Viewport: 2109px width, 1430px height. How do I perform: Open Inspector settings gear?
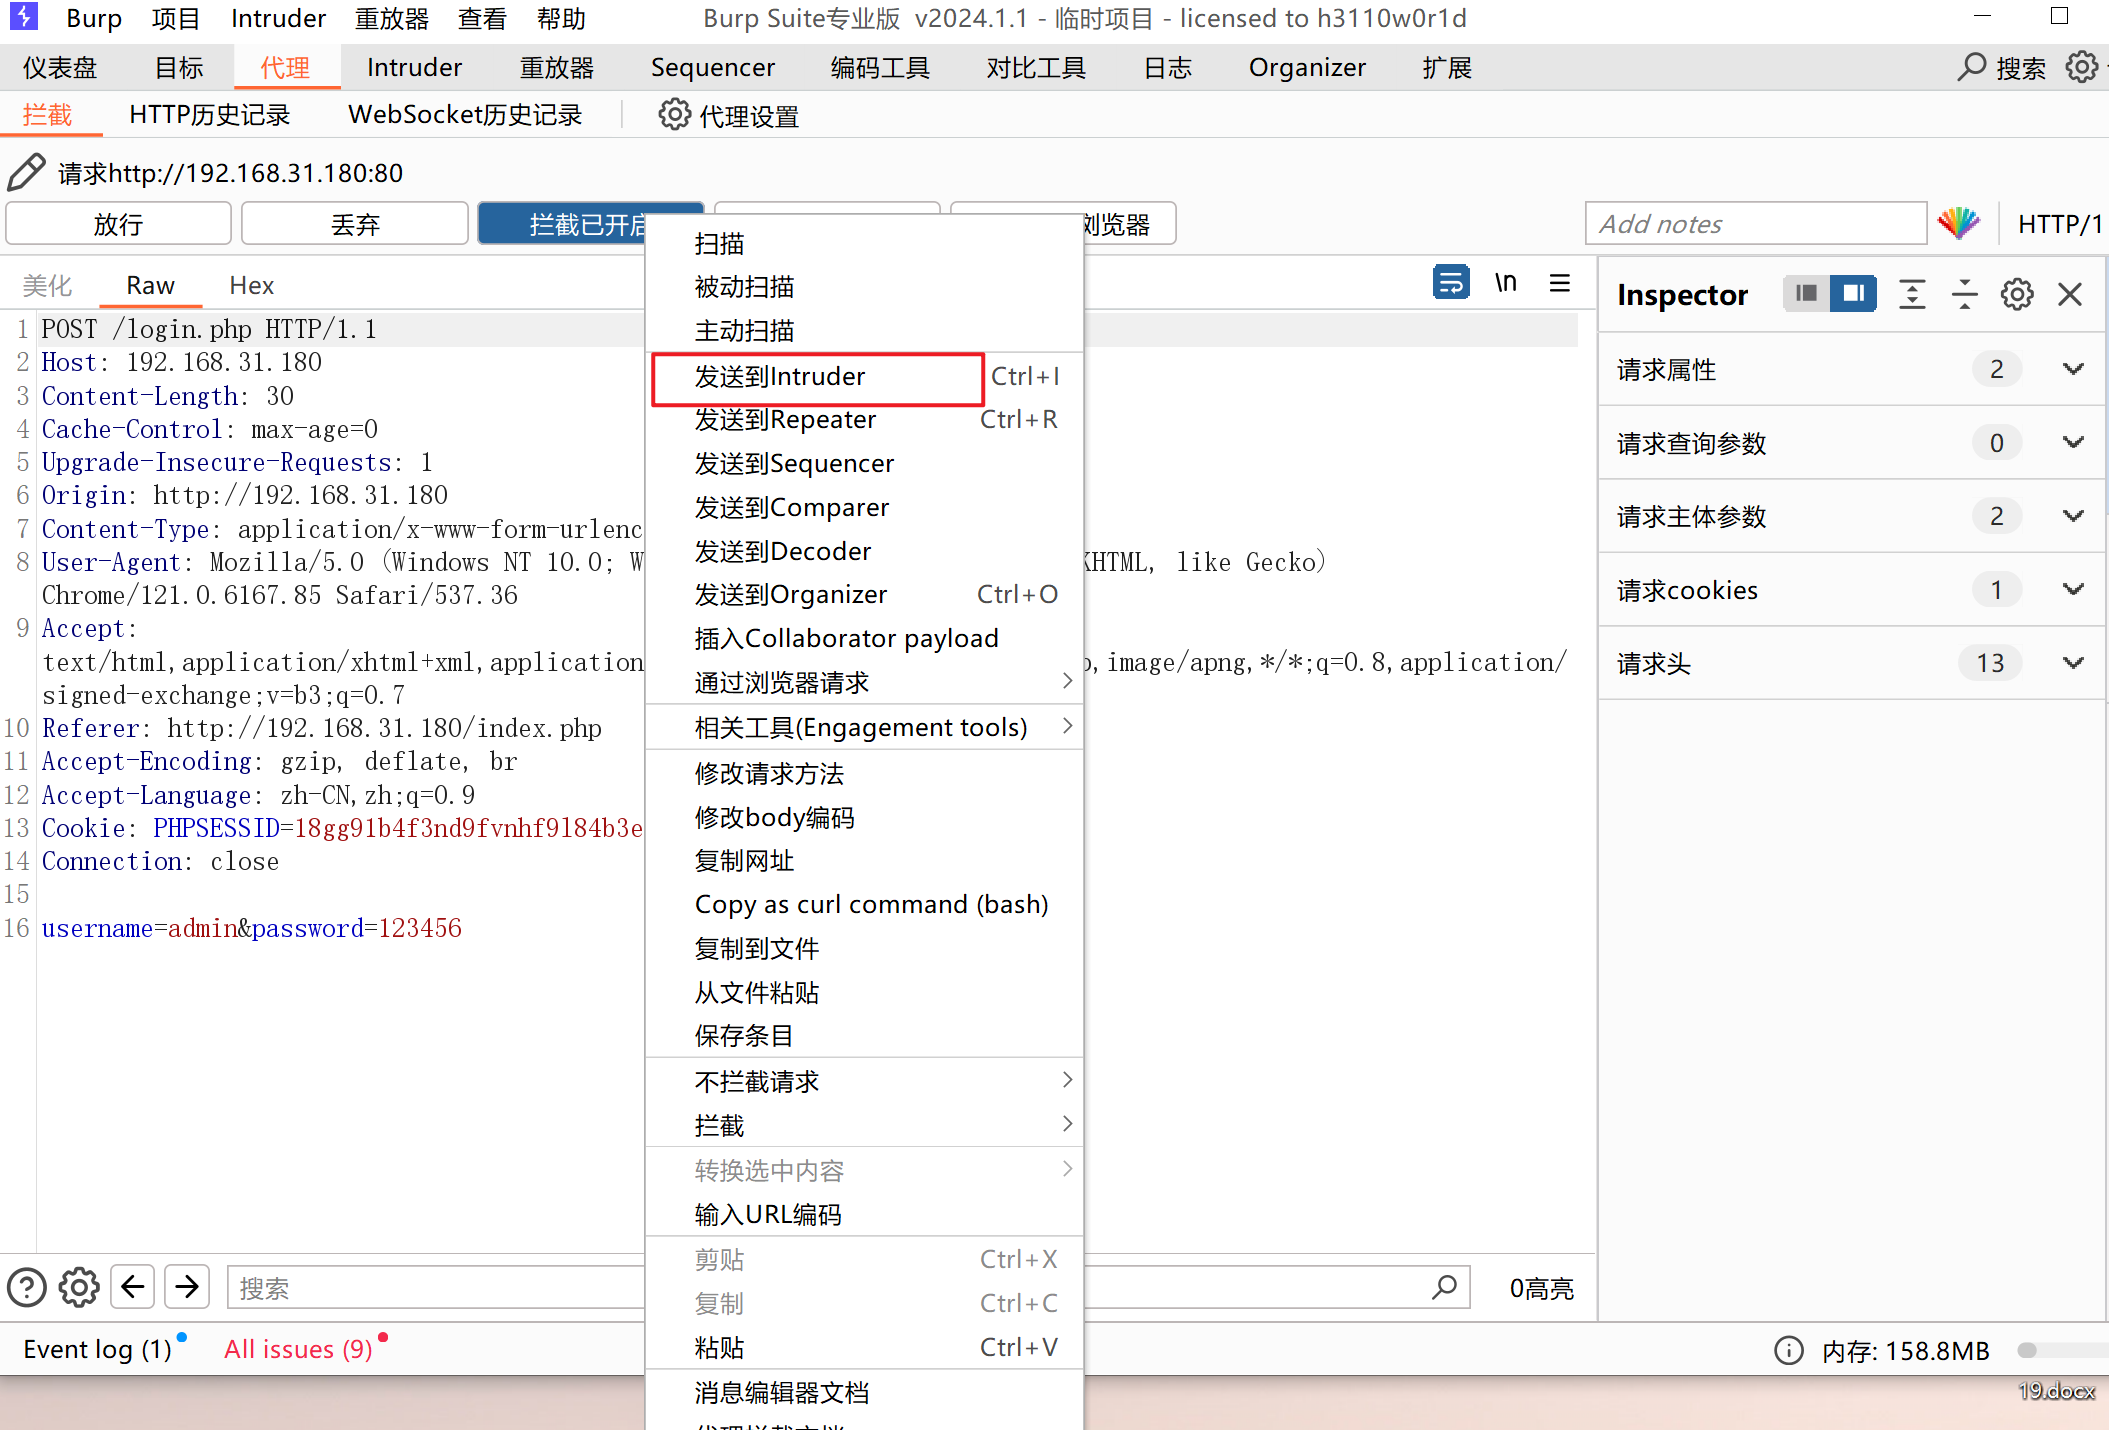(2016, 294)
